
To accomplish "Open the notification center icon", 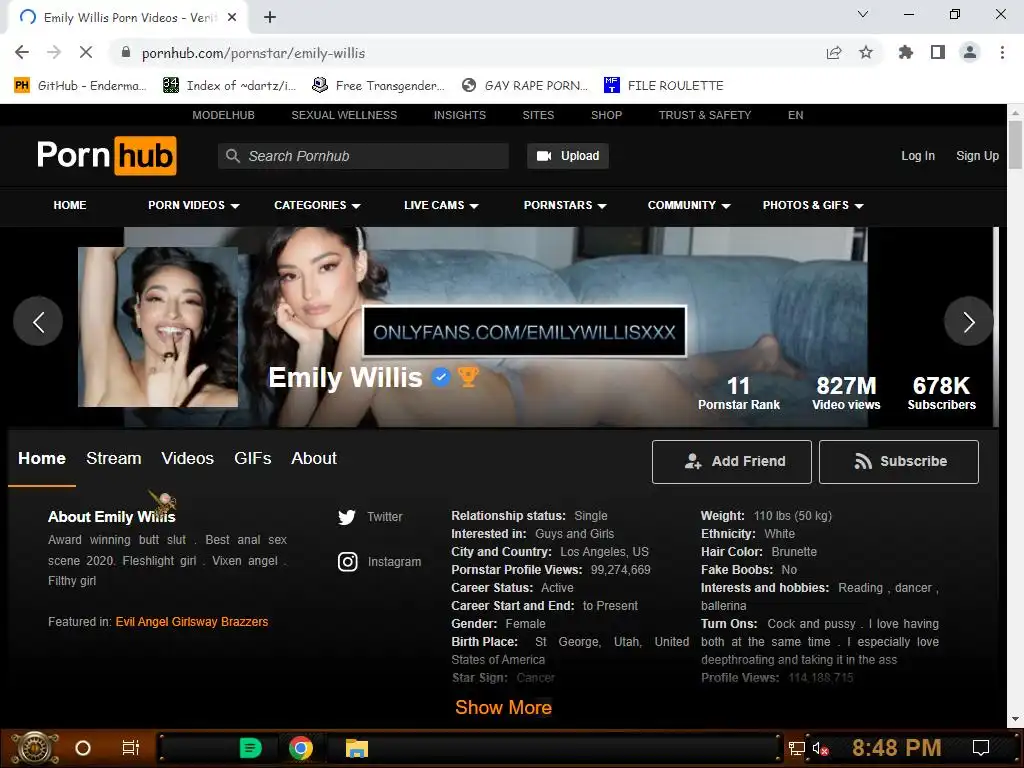I will click(981, 748).
